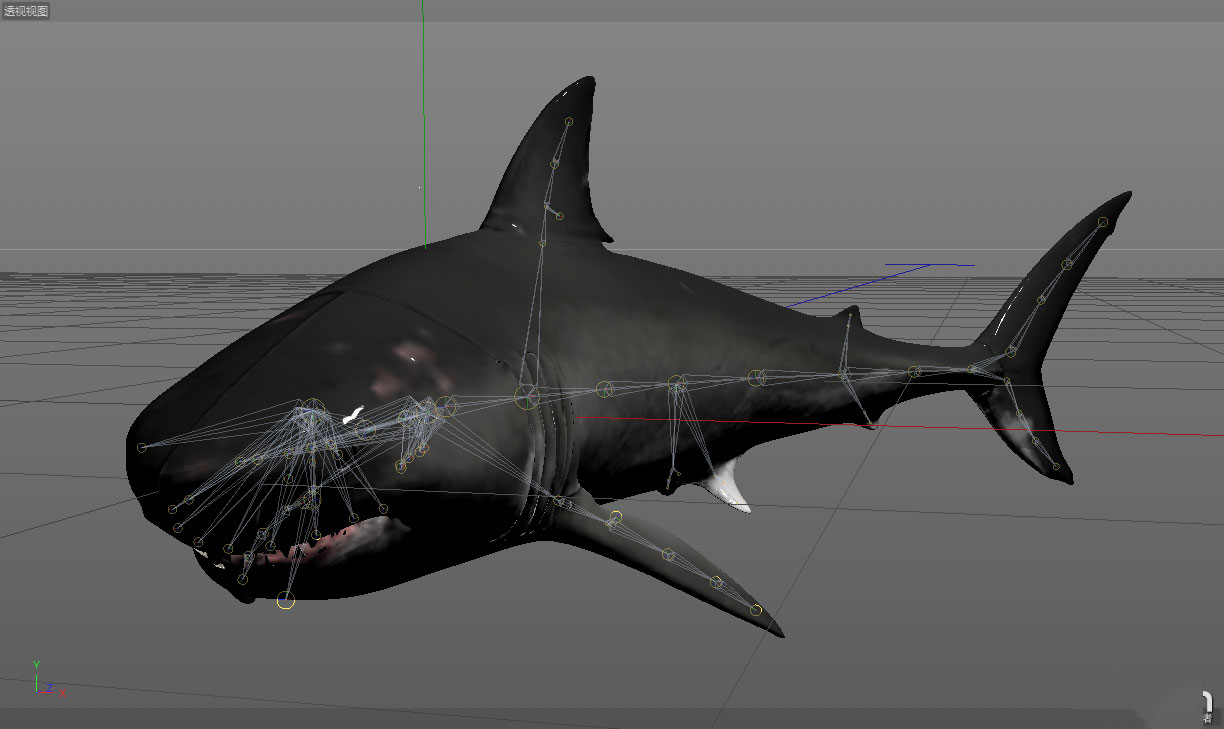Select the joint at the upper tail fin tip

[x=1103, y=222]
